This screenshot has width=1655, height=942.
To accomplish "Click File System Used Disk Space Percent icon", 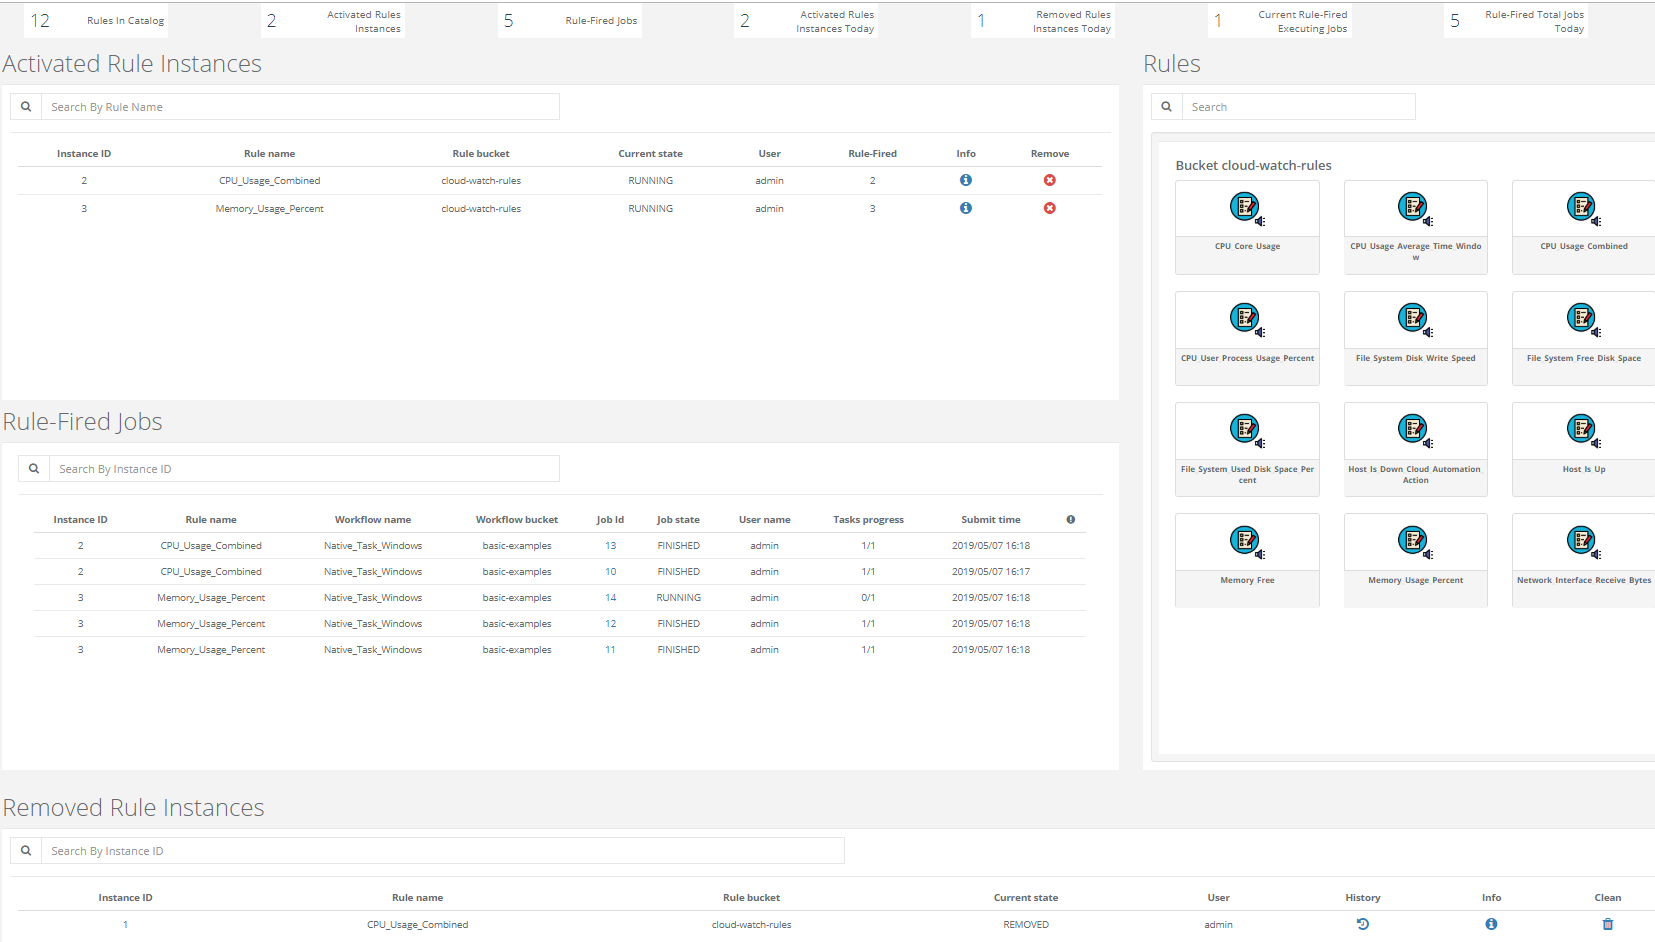I will tap(1246, 430).
